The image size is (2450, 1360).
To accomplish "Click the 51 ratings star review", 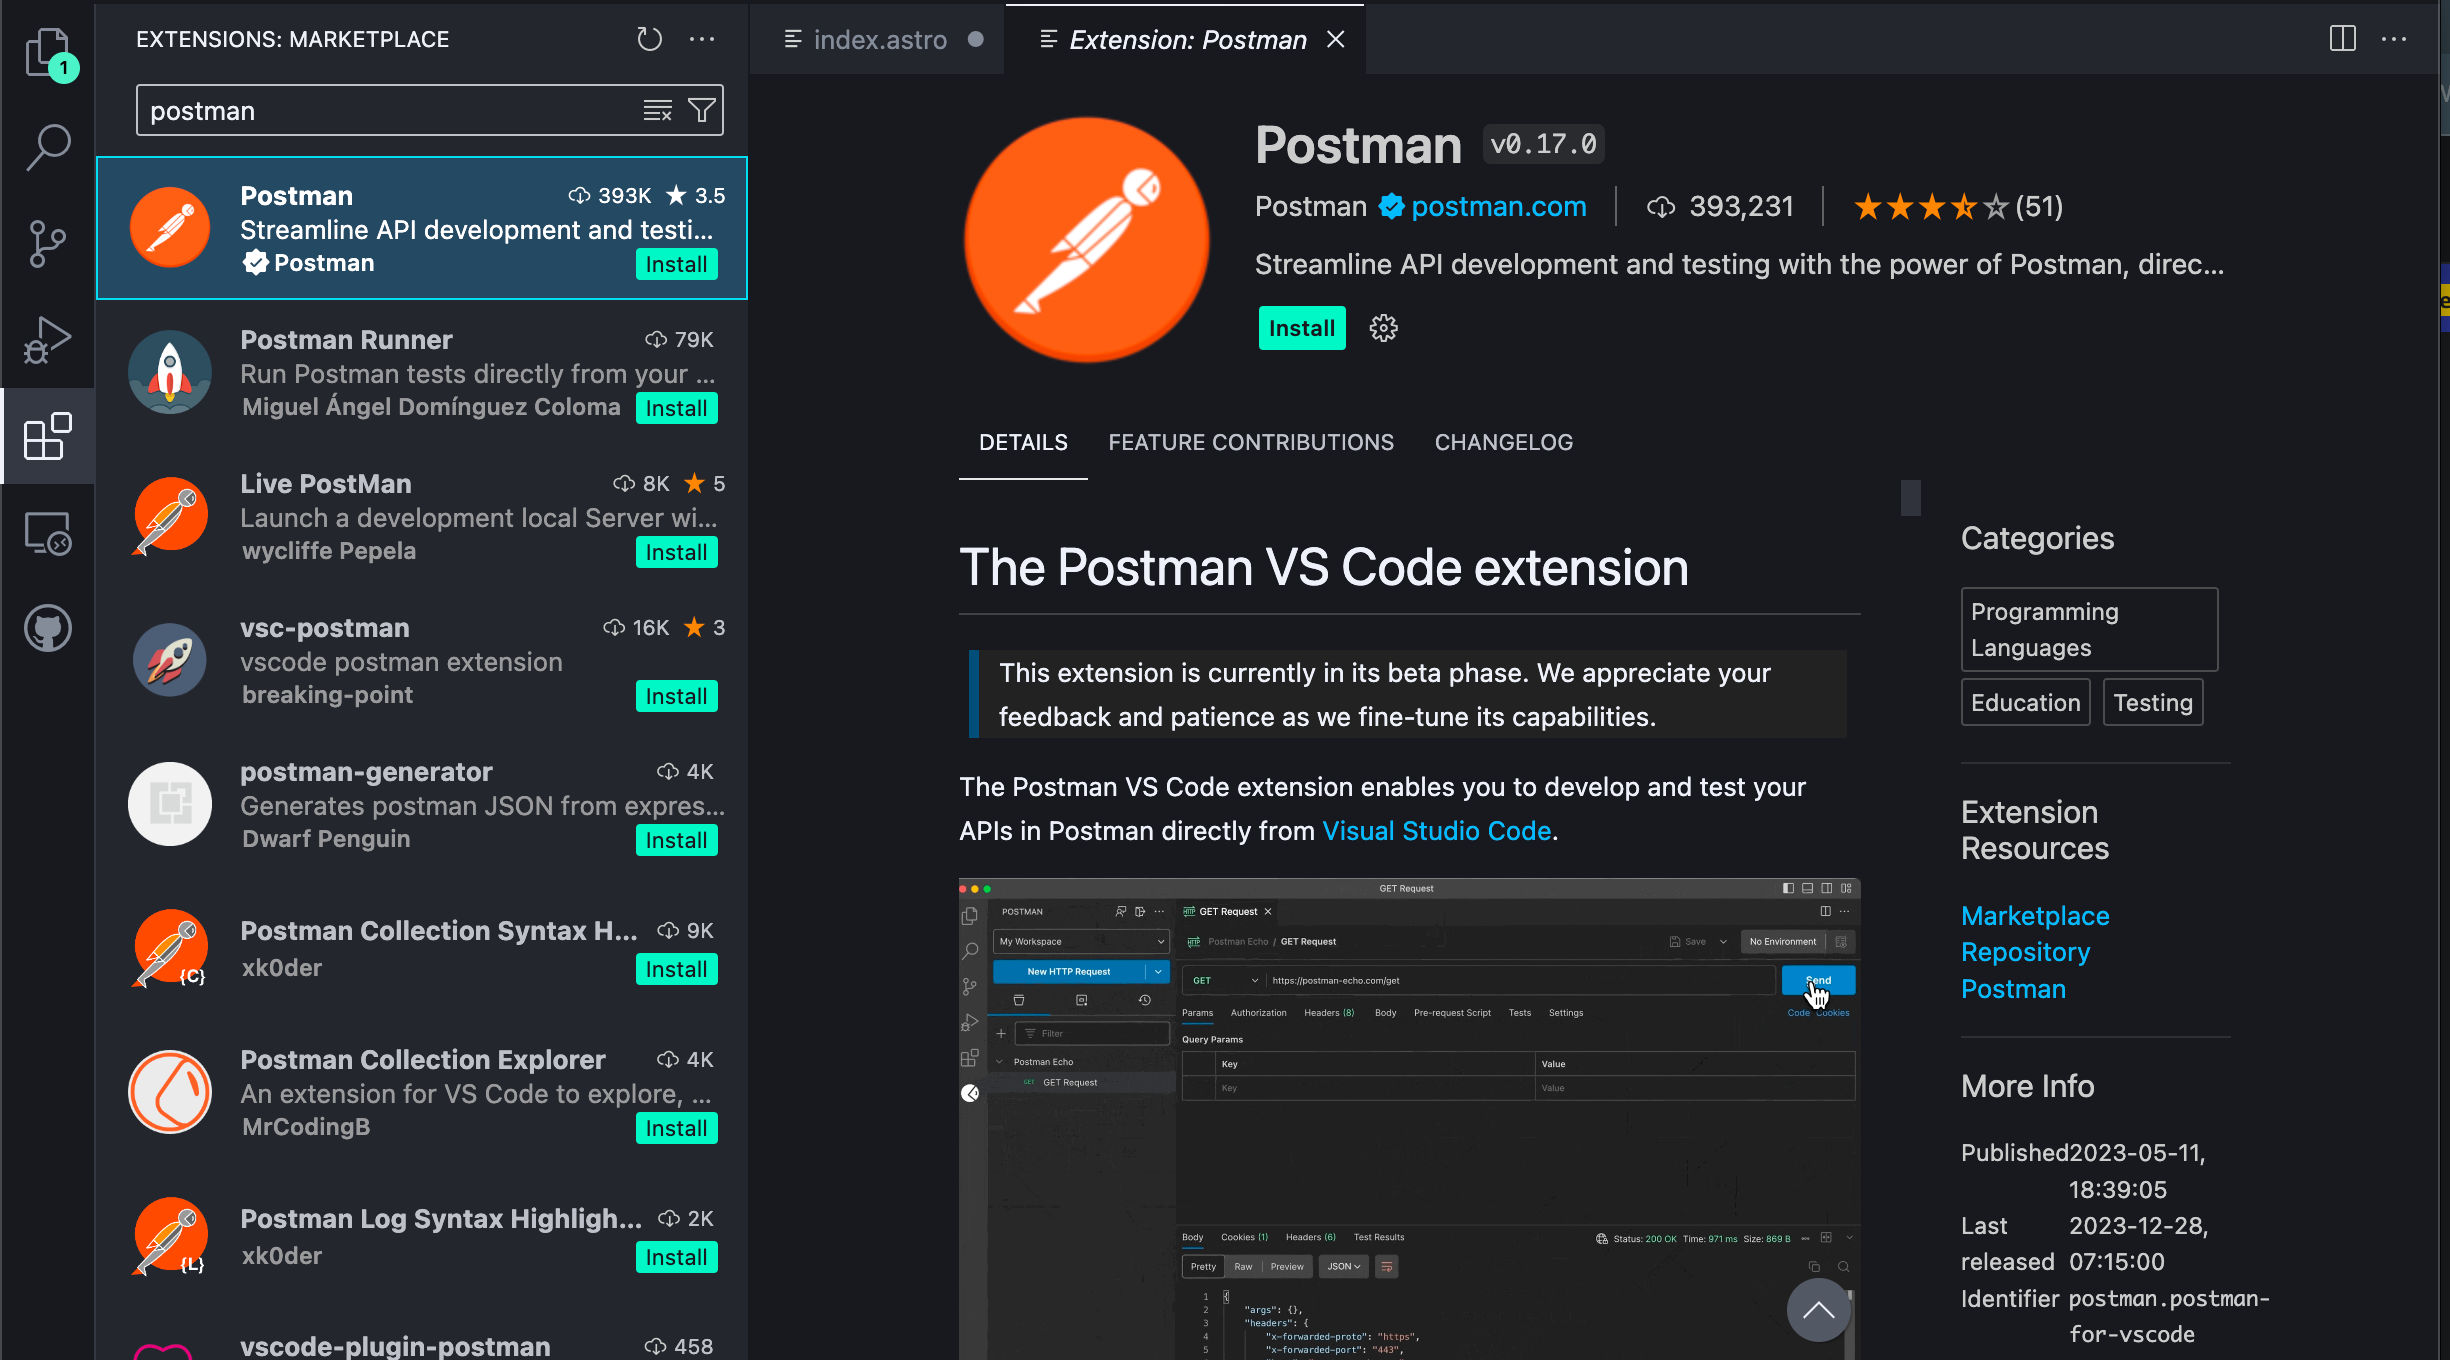I will [x=1958, y=207].
